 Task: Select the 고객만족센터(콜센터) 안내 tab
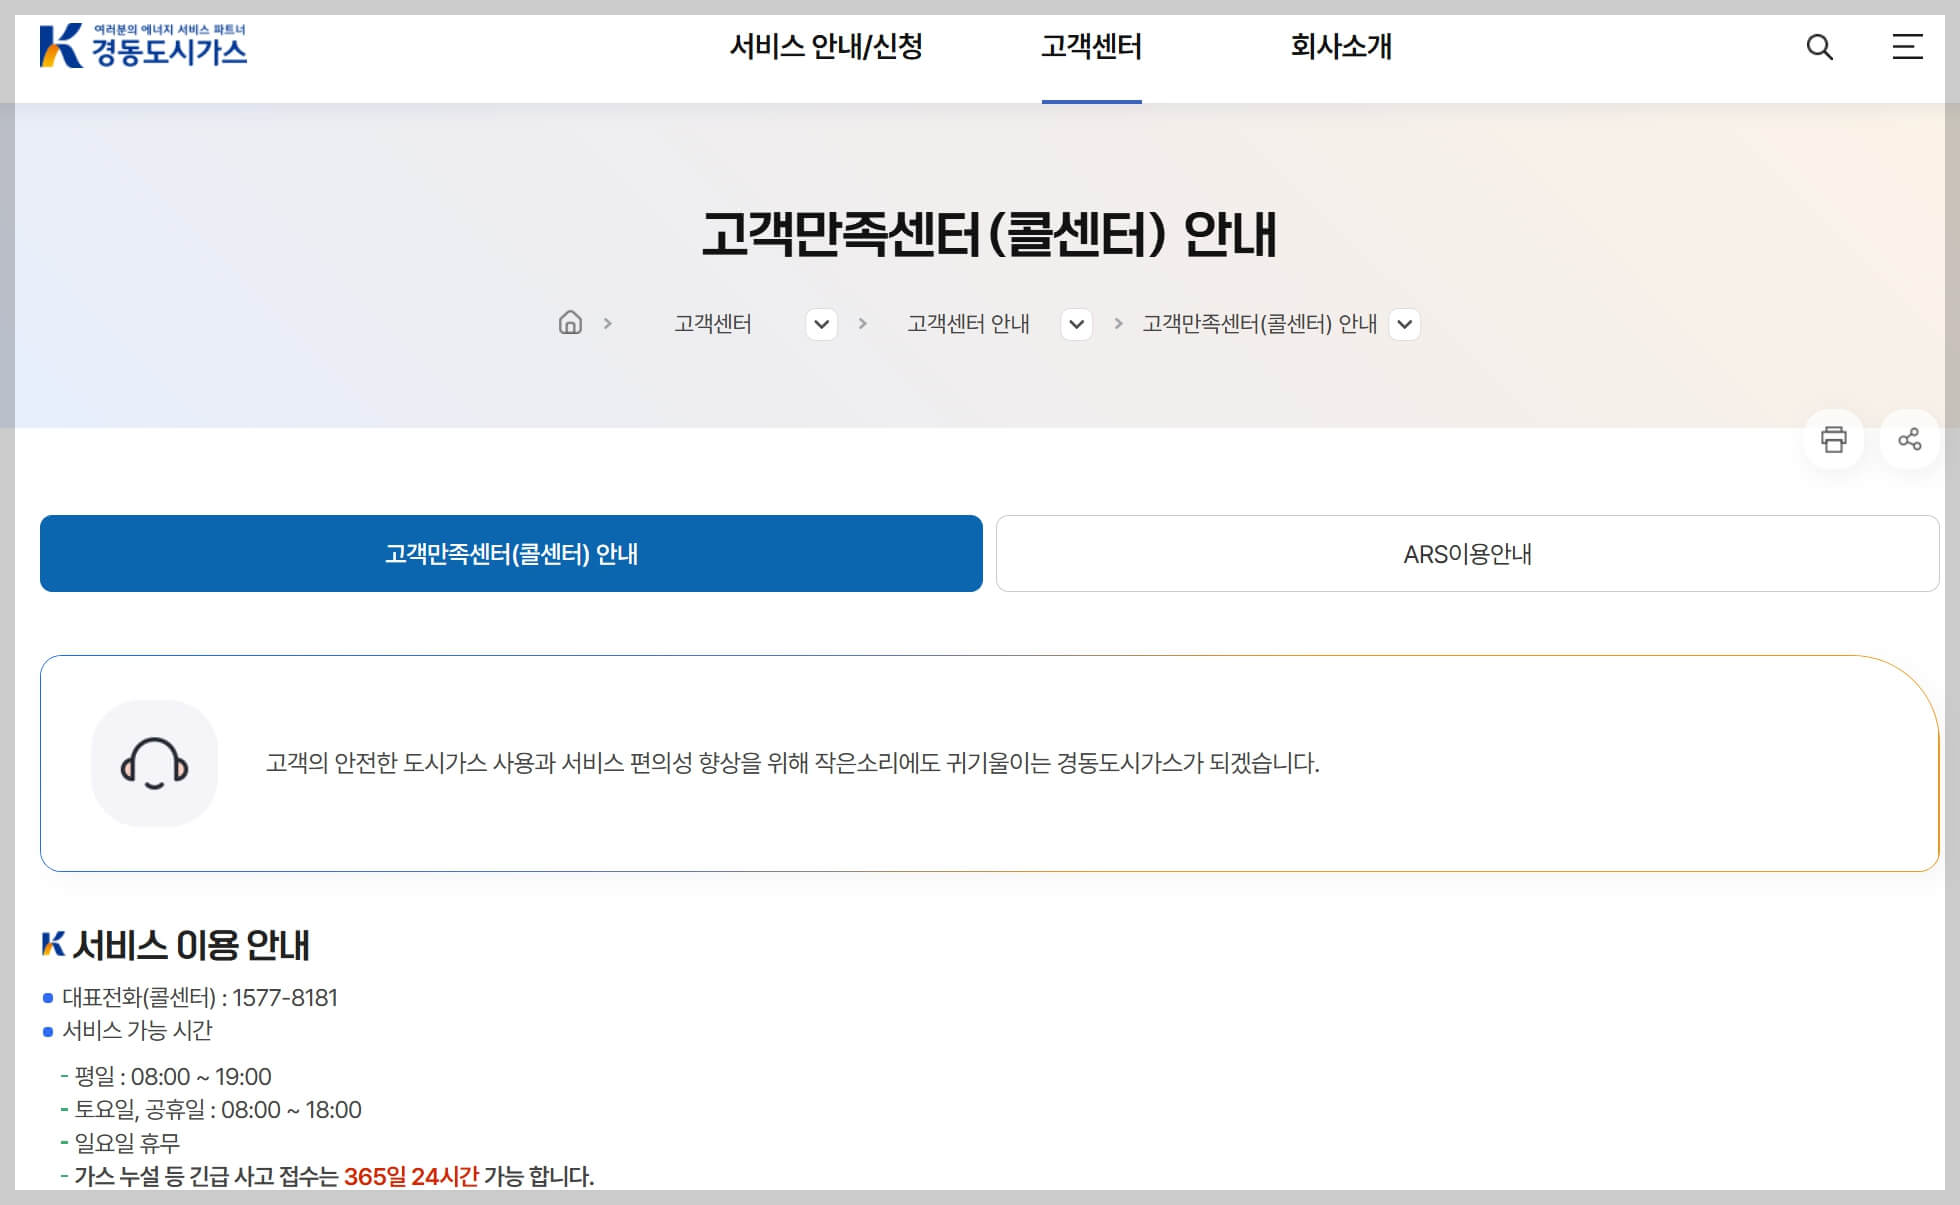pos(511,553)
